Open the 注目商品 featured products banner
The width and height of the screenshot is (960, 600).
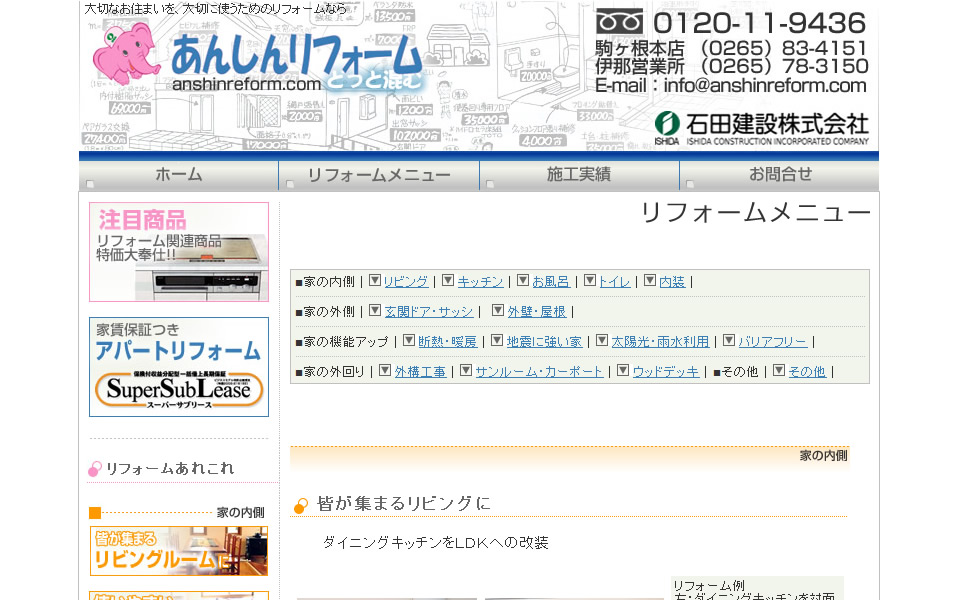(x=179, y=252)
